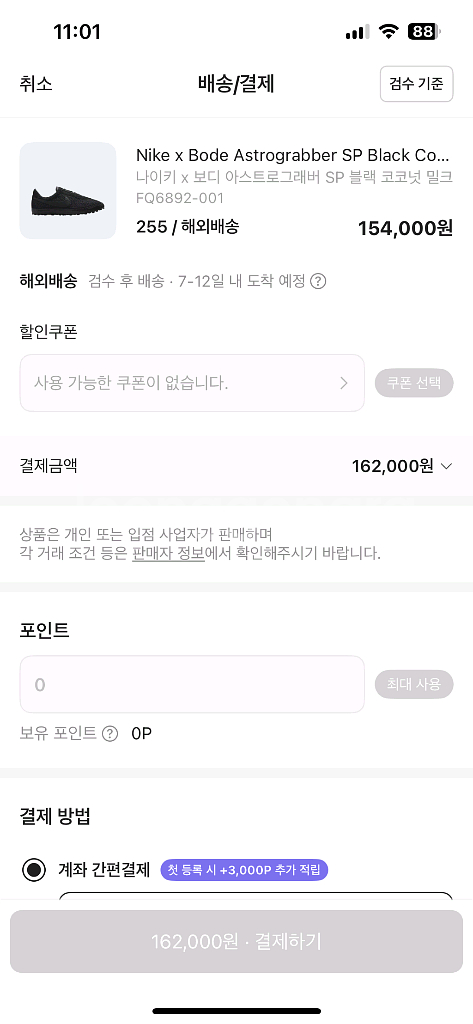Tap the cellular signal bars icon
The image size is (473, 1024).
357,31
